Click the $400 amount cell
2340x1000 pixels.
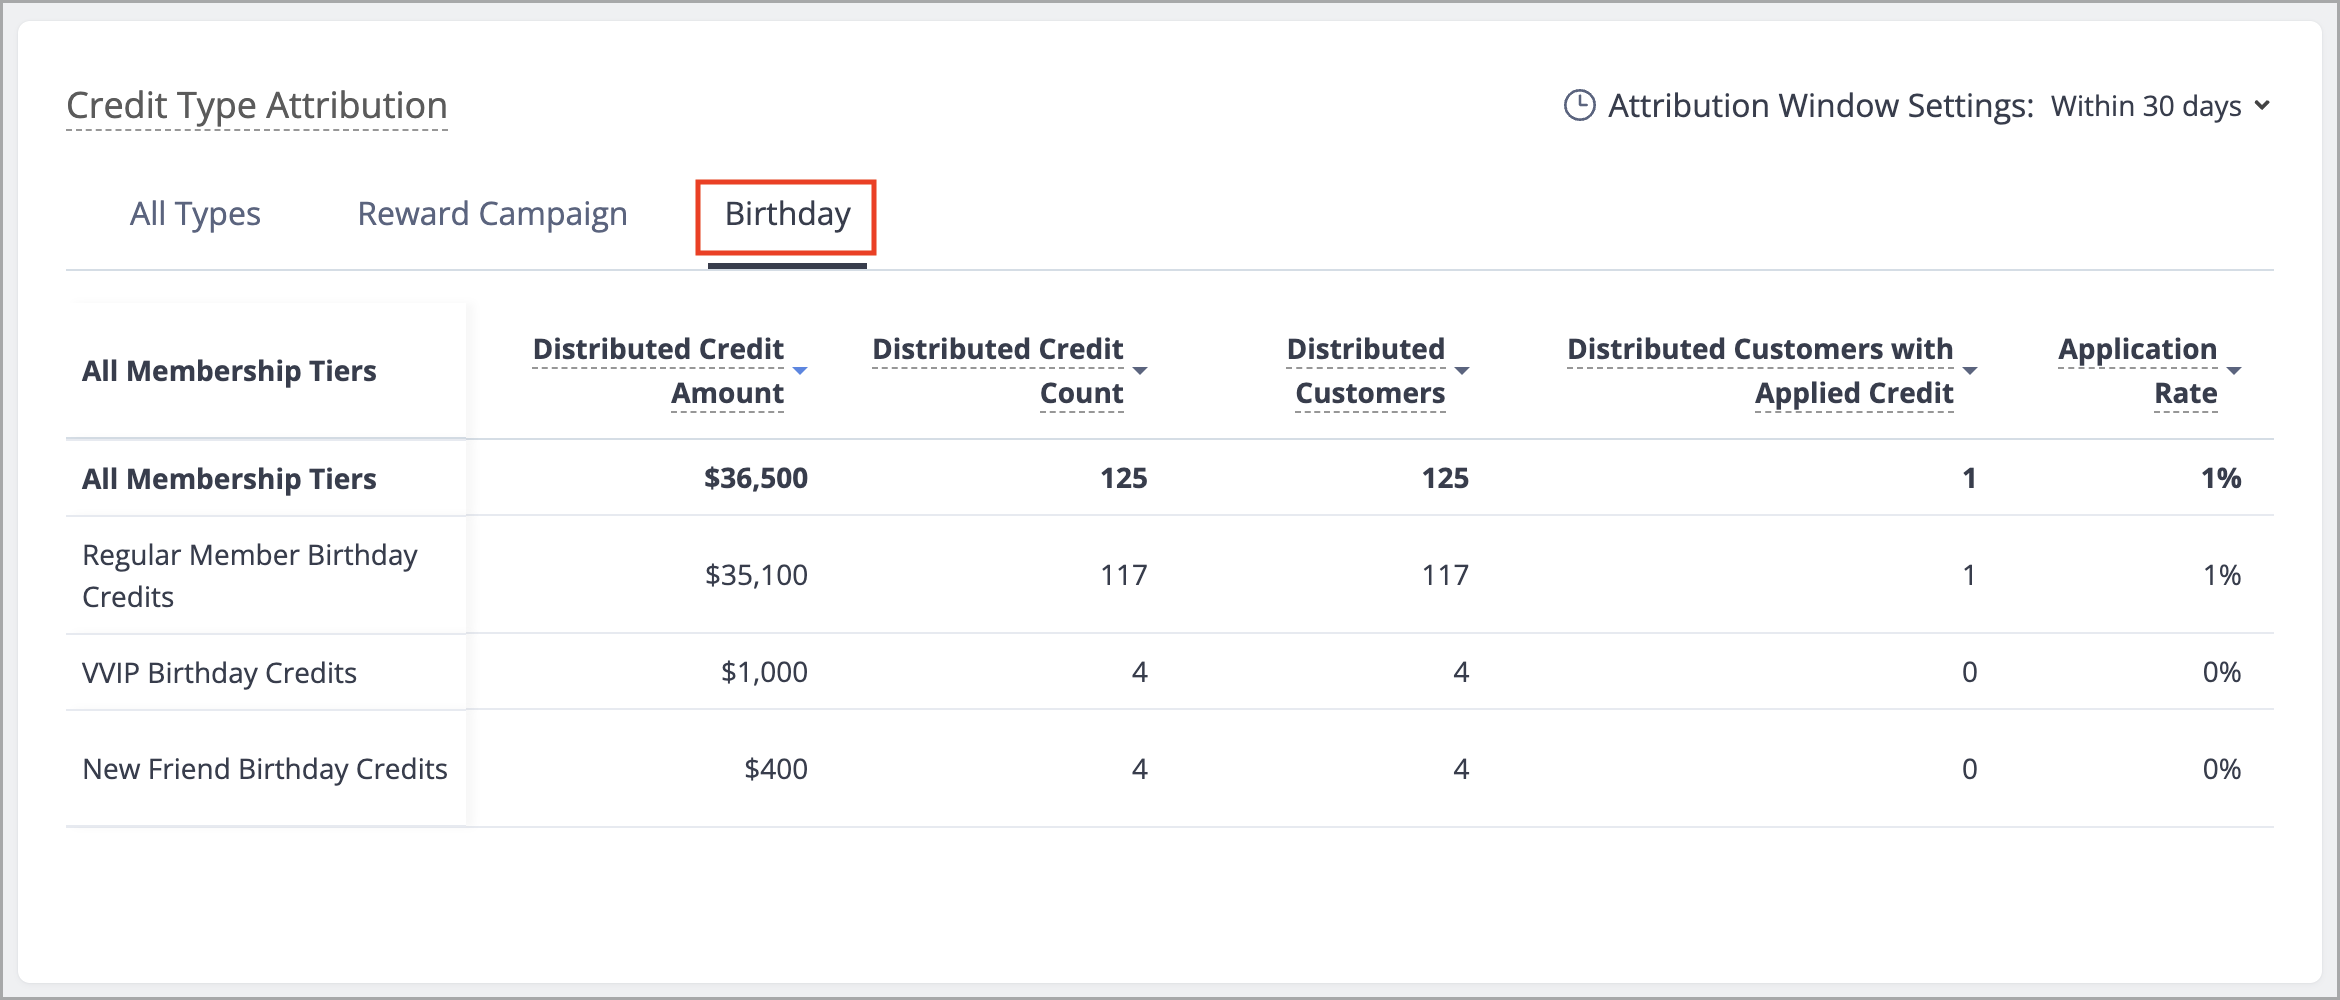click(x=776, y=769)
